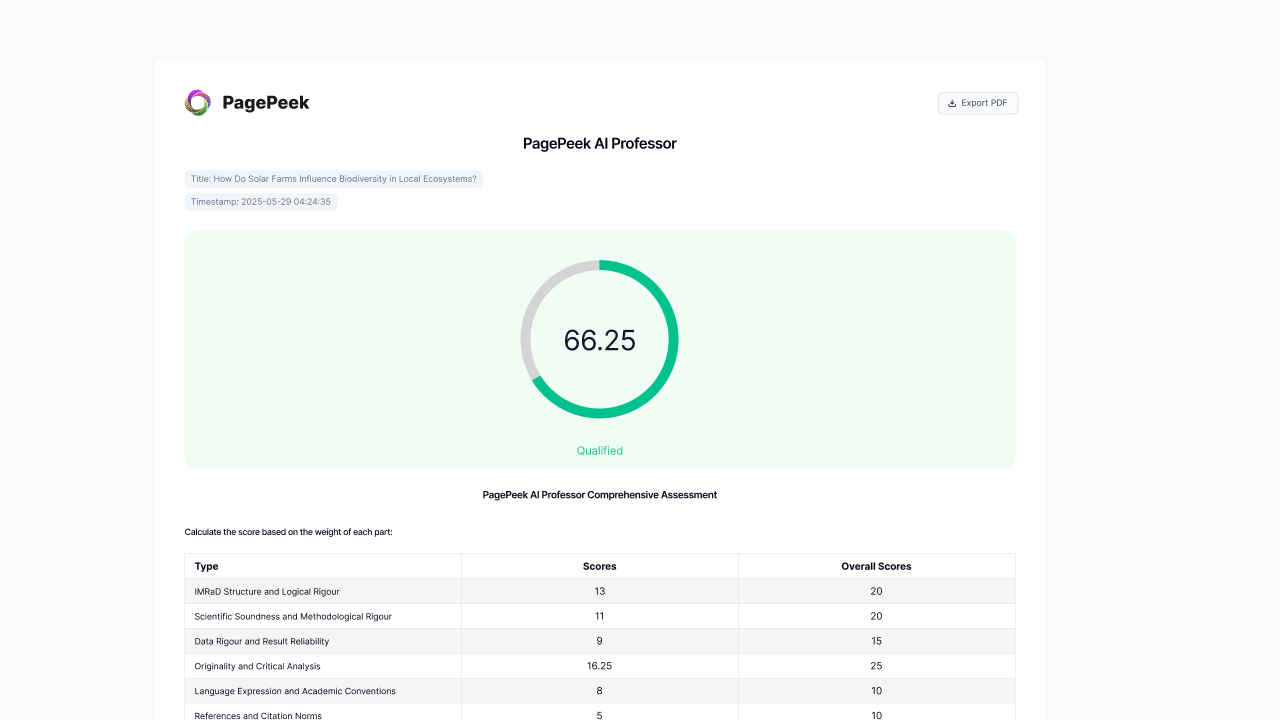
Task: Click the PagePeek swirl logo icon
Action: [x=198, y=103]
